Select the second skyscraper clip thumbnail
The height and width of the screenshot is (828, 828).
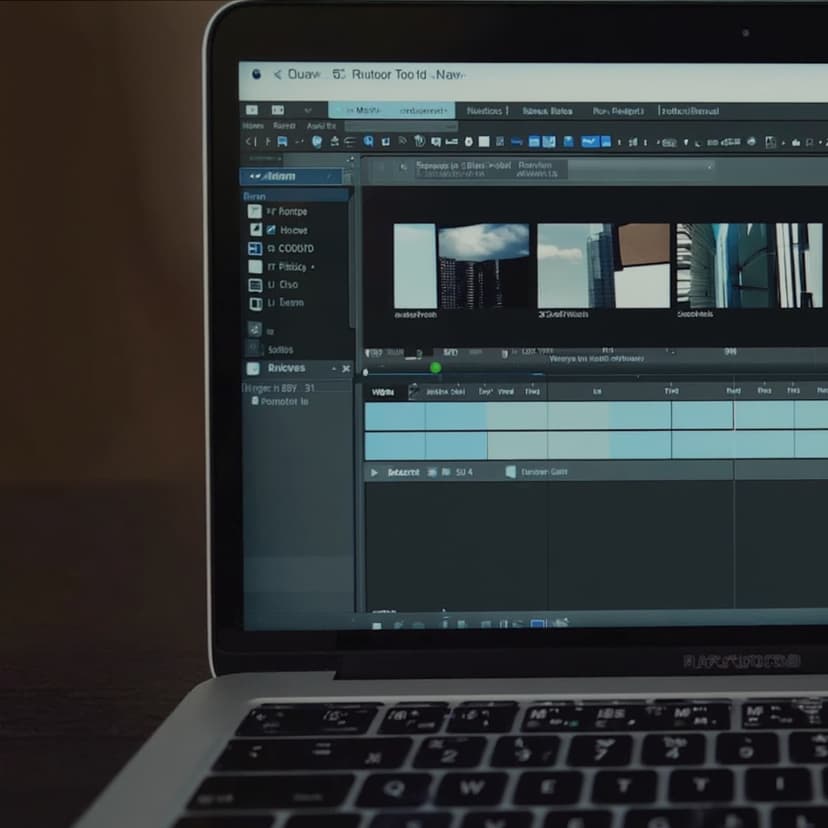pos(603,266)
